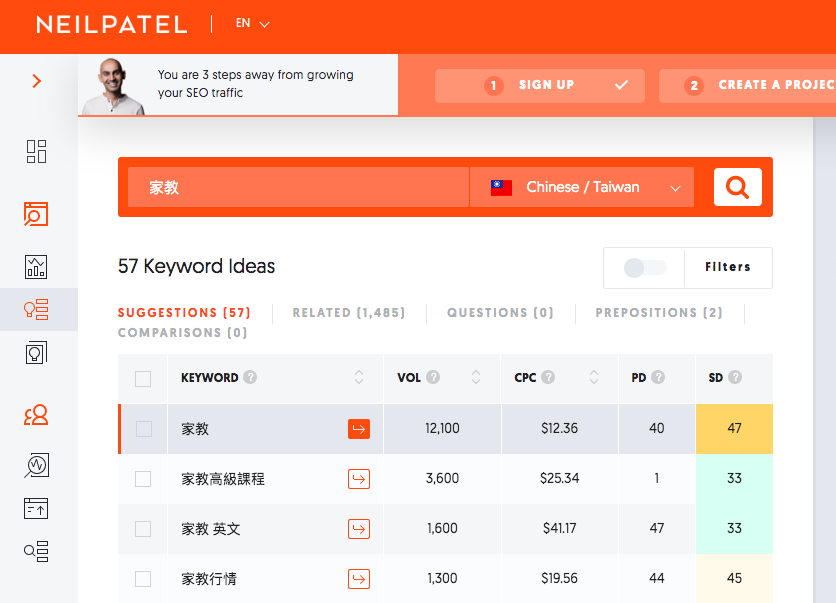Viewport: 836px width, 603px height.
Task: Click the help icon next to VOL
Action: 433,378
